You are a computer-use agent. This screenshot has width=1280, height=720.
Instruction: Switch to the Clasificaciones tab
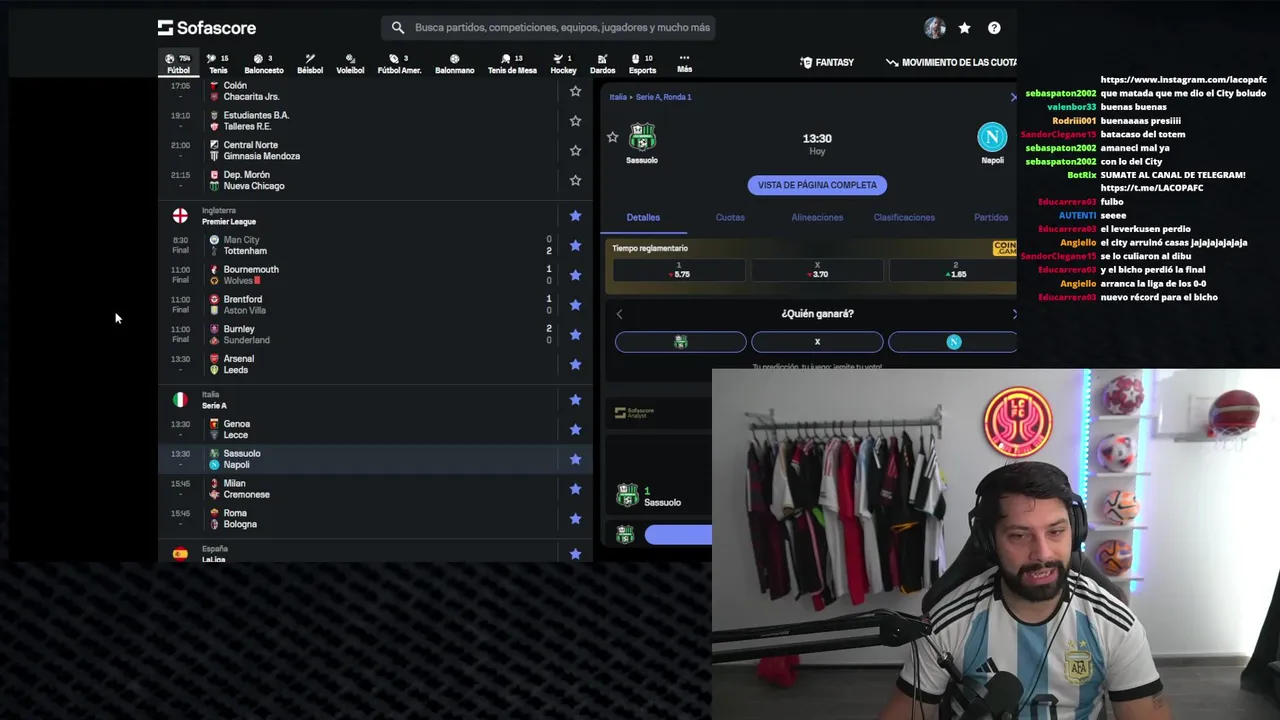904,217
